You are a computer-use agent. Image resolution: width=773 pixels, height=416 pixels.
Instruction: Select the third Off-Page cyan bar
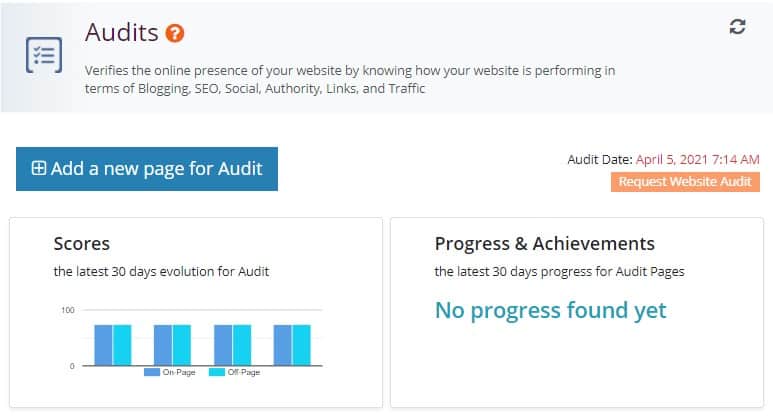[x=242, y=345]
